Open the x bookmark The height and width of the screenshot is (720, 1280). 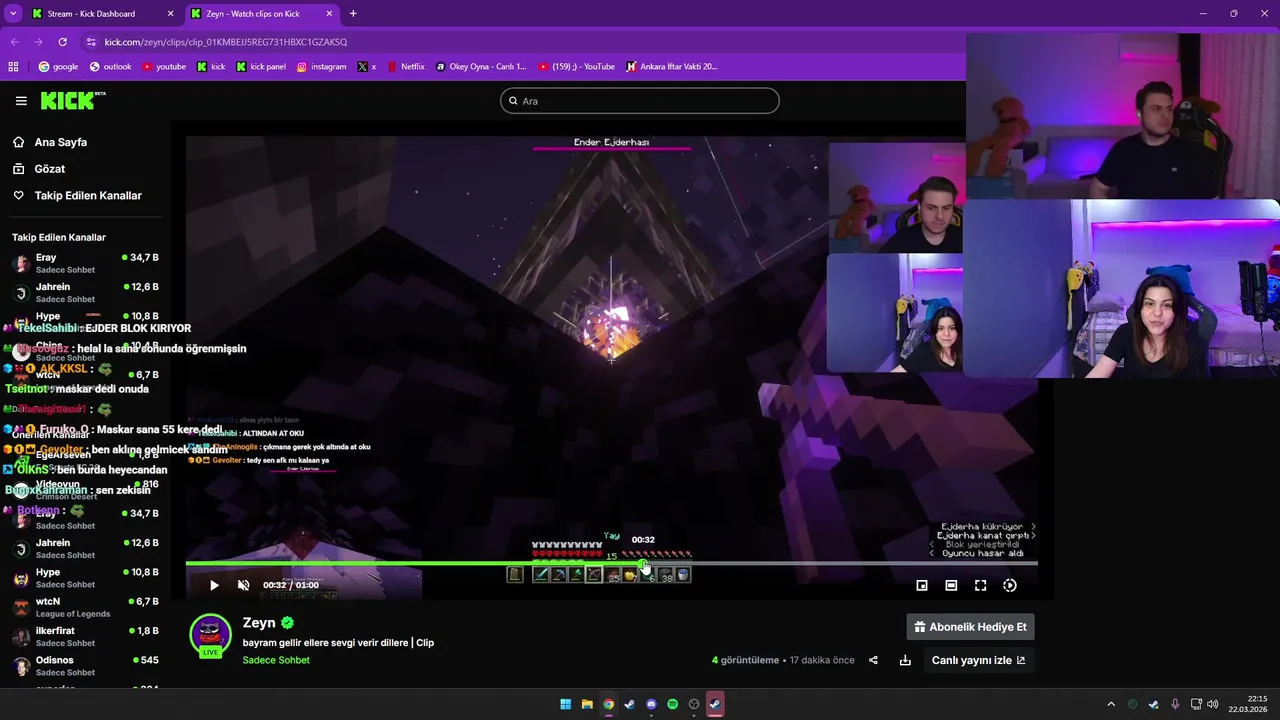pyautogui.click(x=367, y=67)
